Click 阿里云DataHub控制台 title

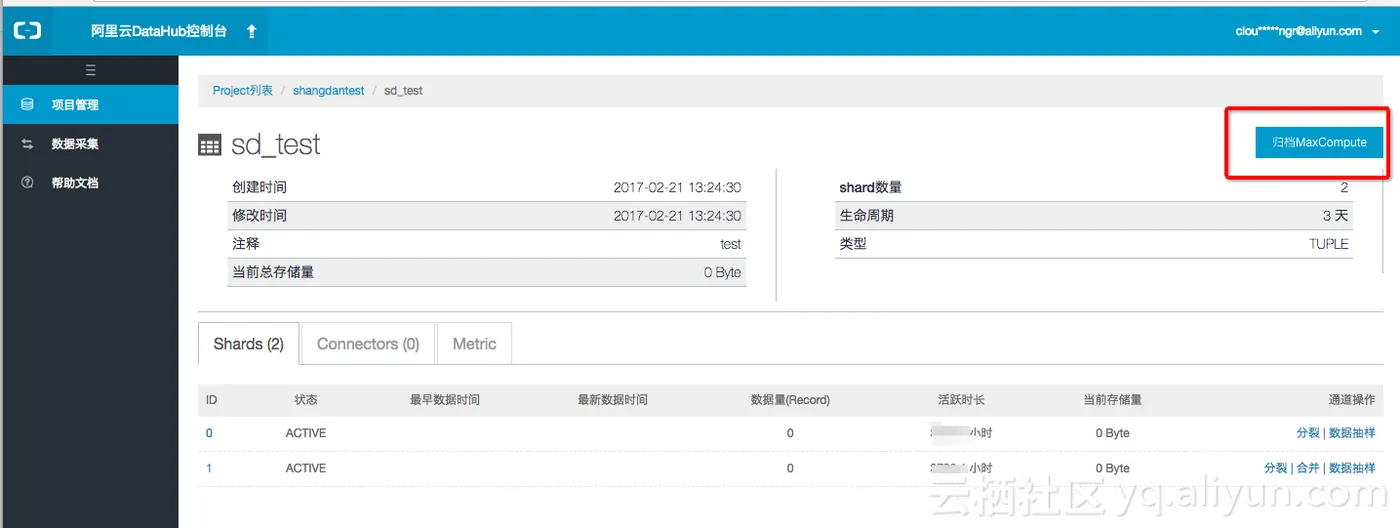tap(159, 31)
